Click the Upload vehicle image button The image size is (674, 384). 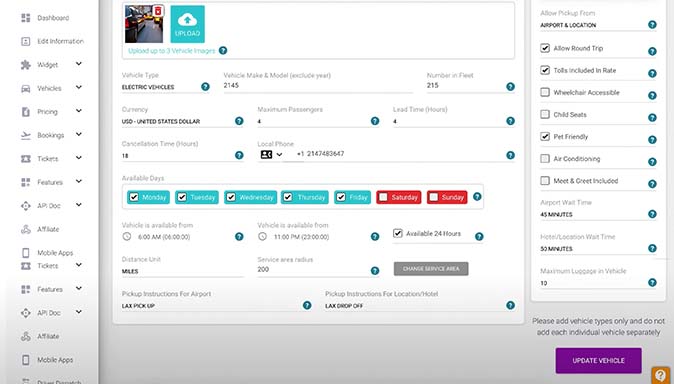click(x=187, y=24)
